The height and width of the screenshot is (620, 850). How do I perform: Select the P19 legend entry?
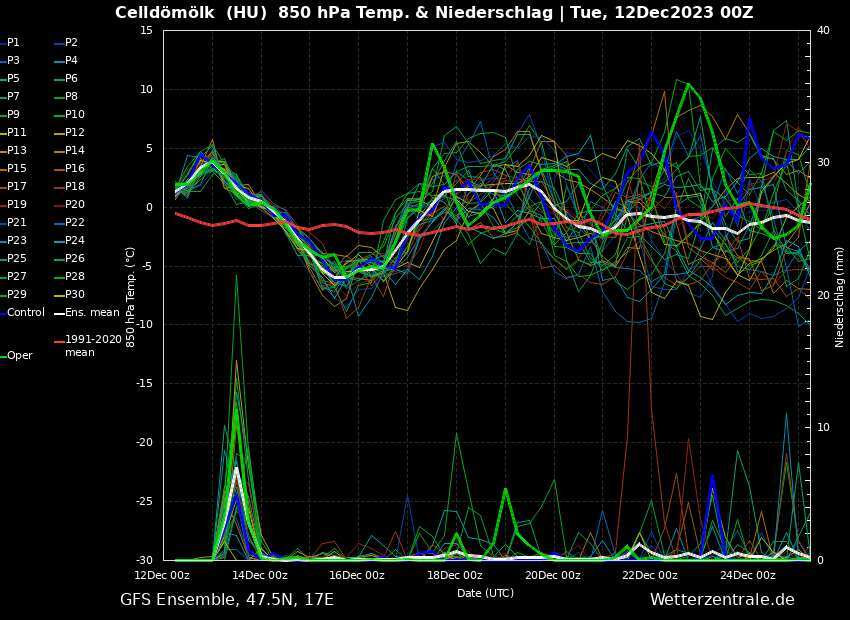17,205
